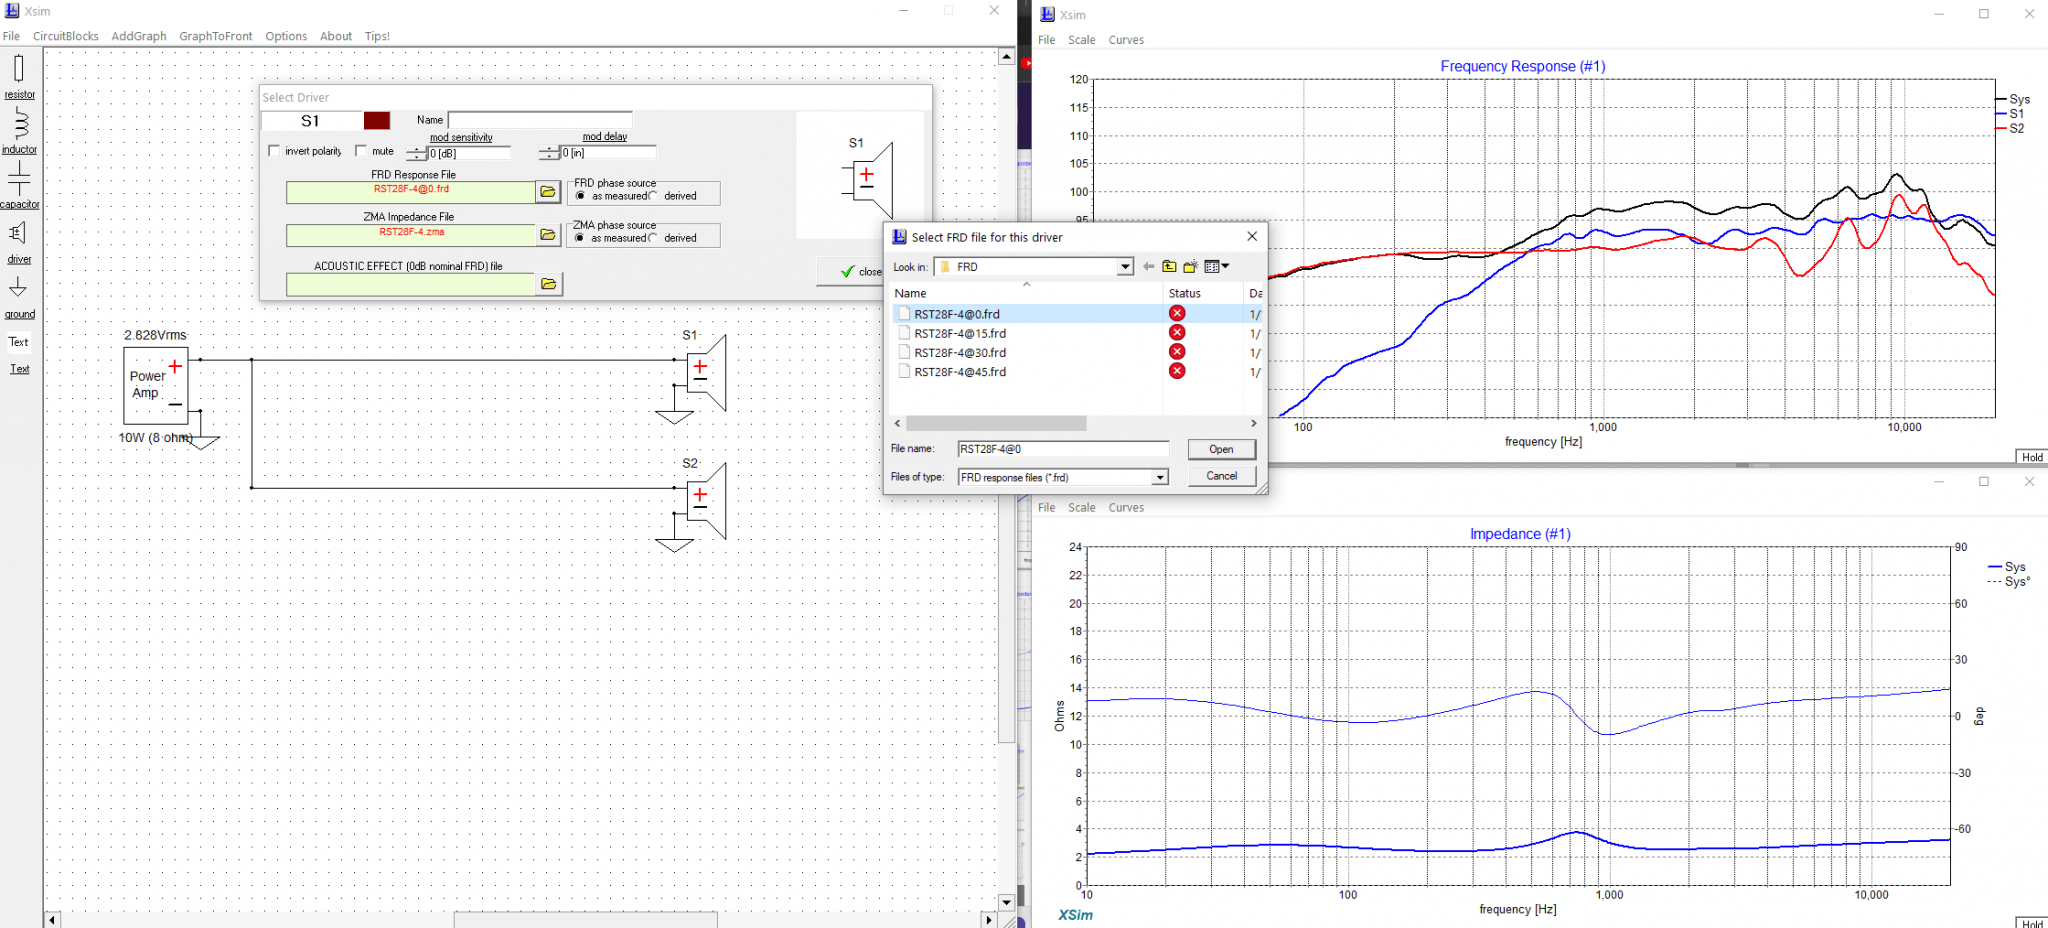Open the AddGraph menu
This screenshot has width=2048, height=928.
[x=139, y=36]
